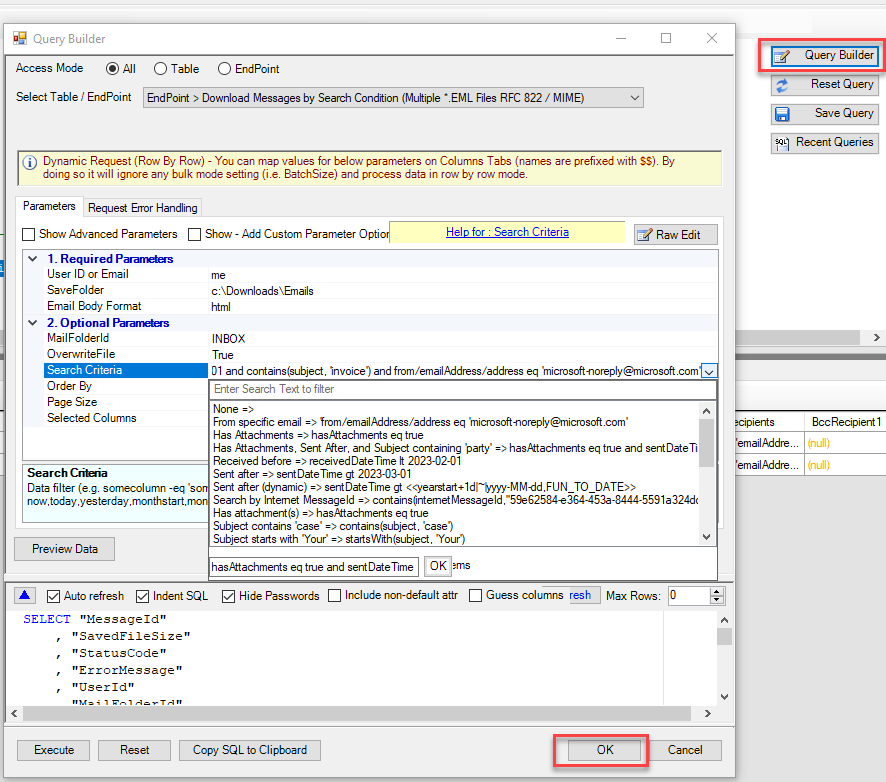886x782 pixels.
Task: Choose 'Sent after (dynamic)' criteria example
Action: click(424, 487)
